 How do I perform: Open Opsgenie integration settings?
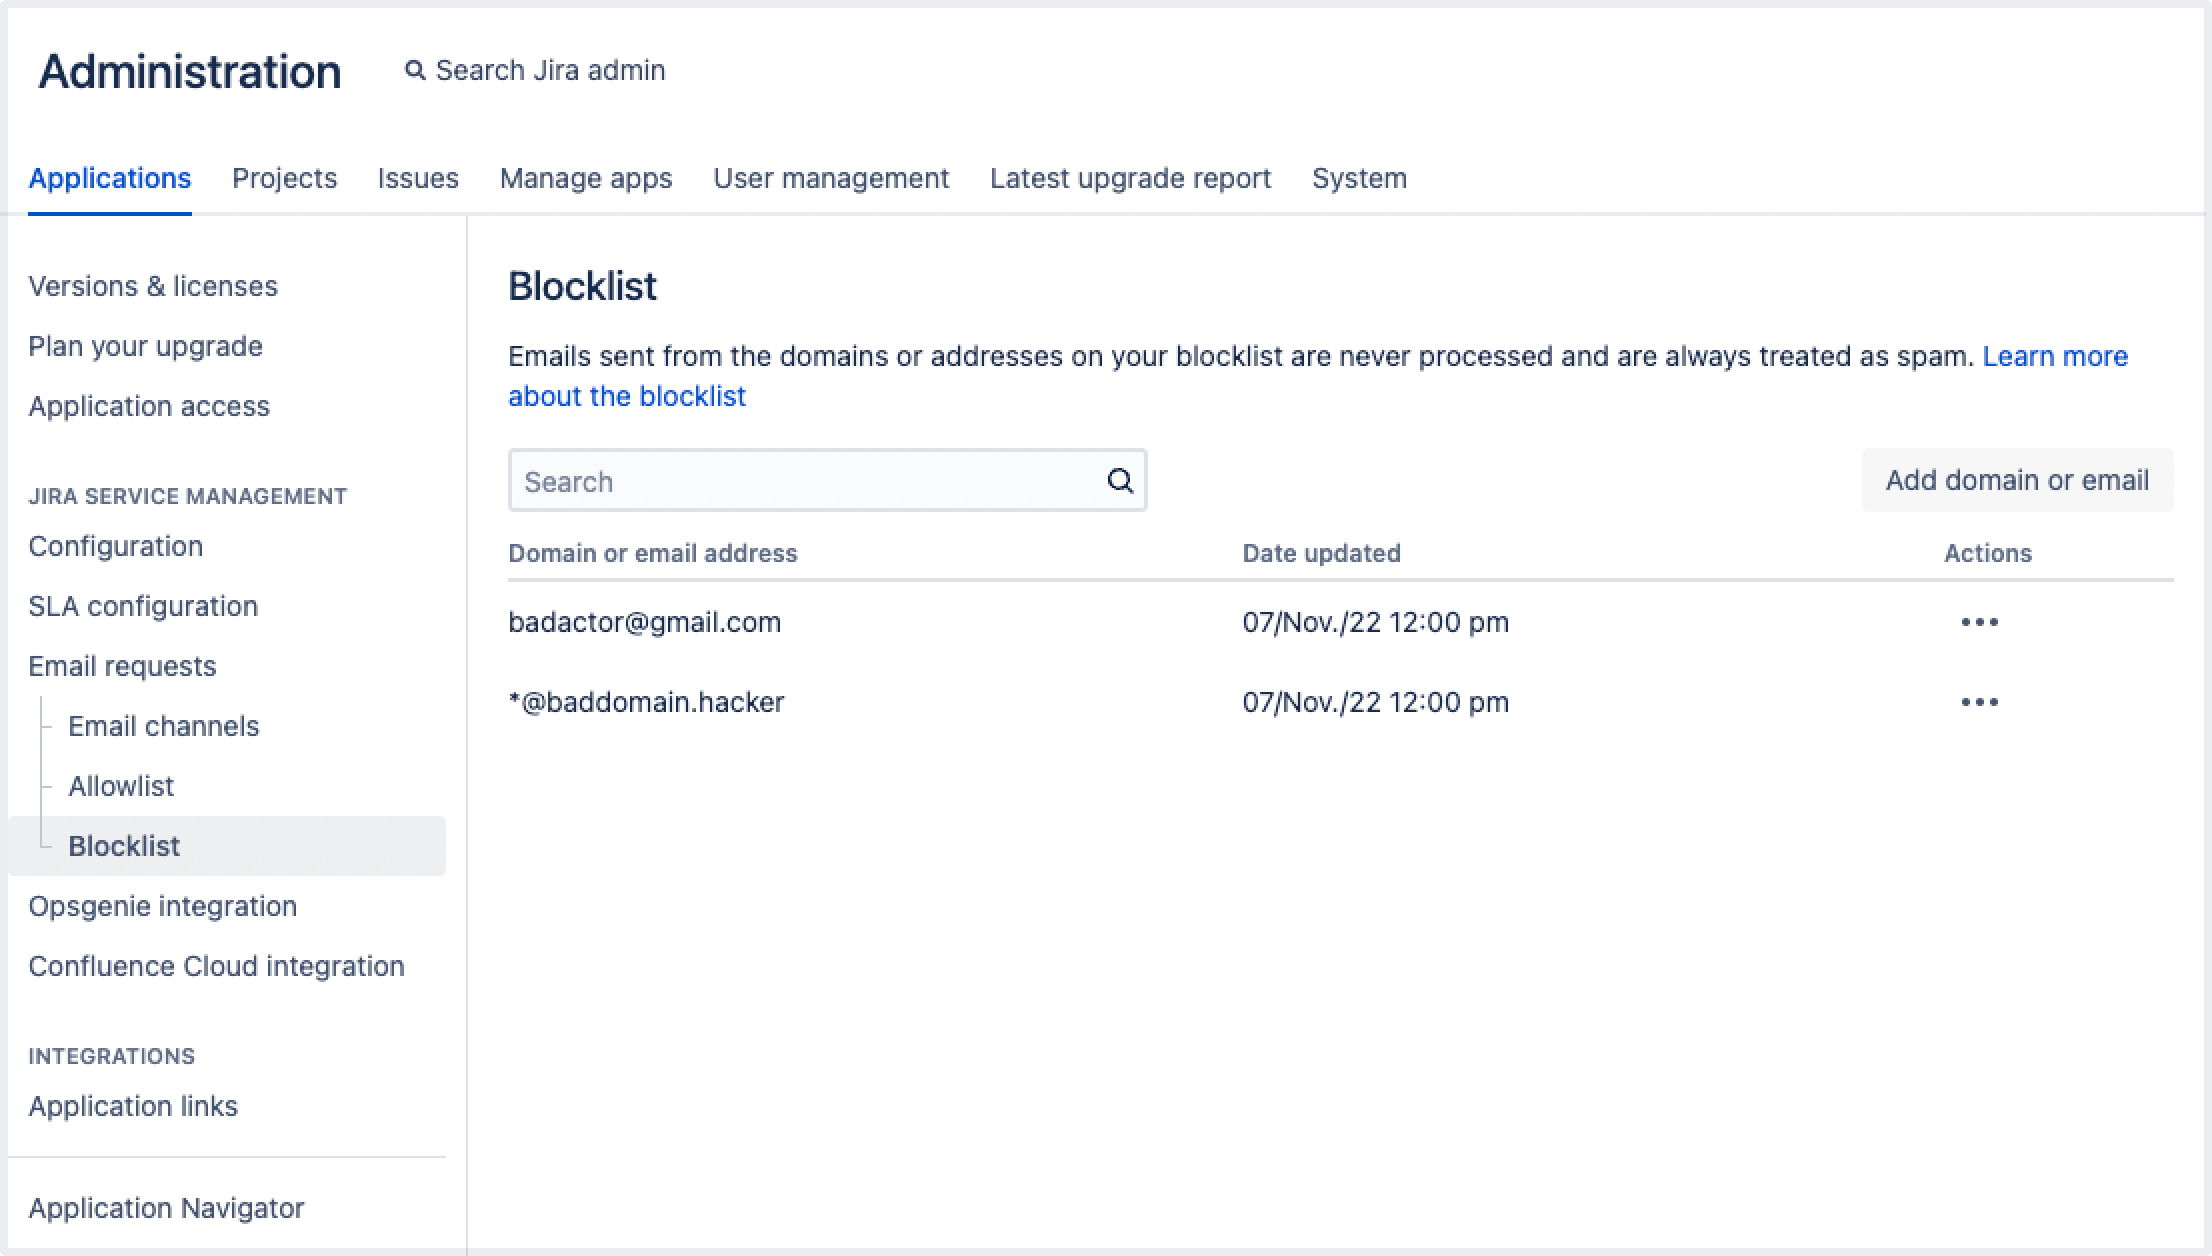coord(162,906)
